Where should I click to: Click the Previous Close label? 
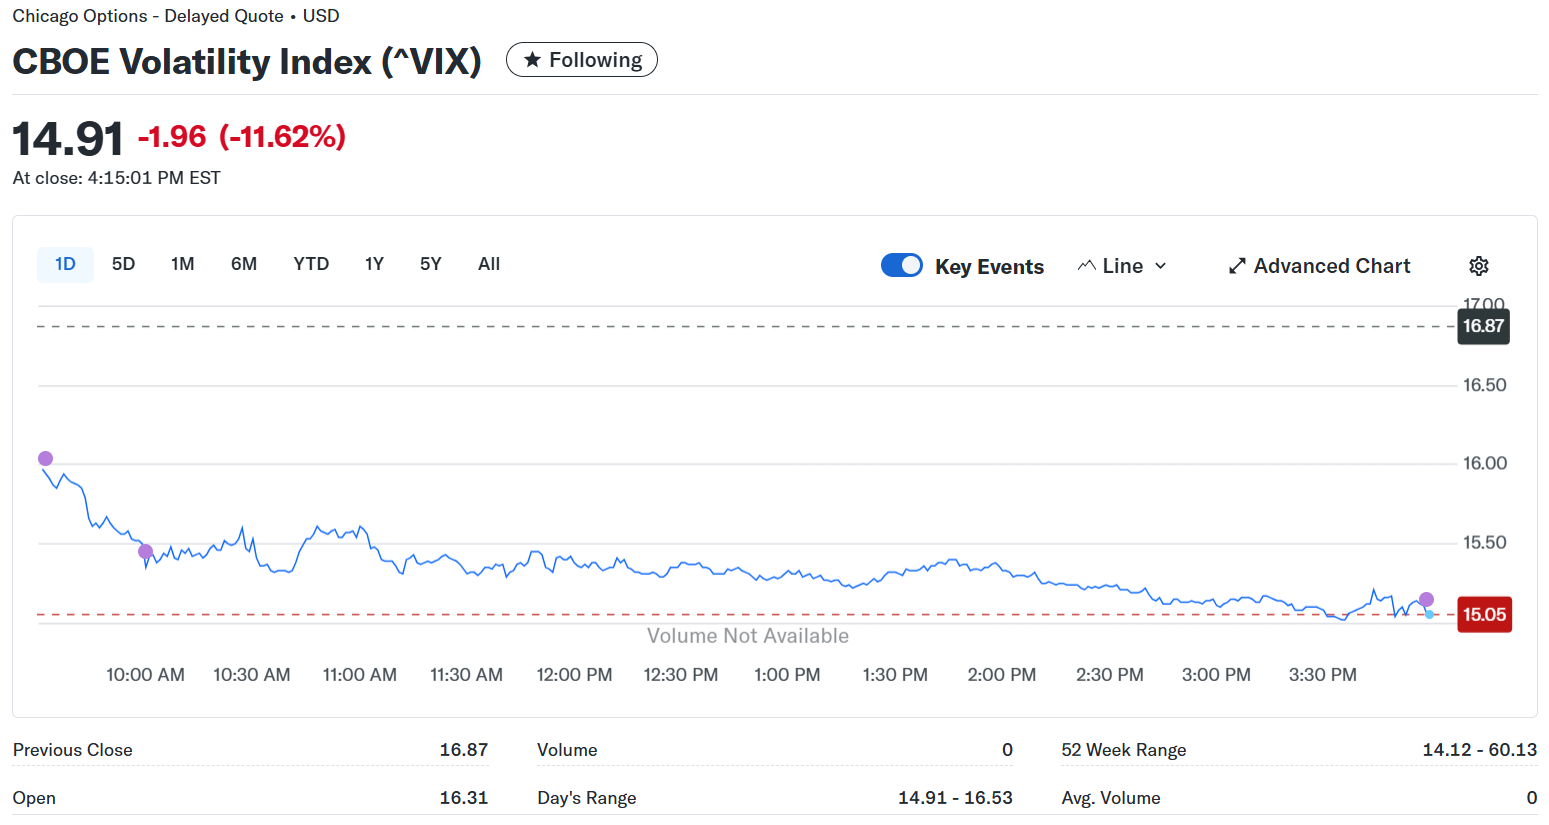pos(72,750)
